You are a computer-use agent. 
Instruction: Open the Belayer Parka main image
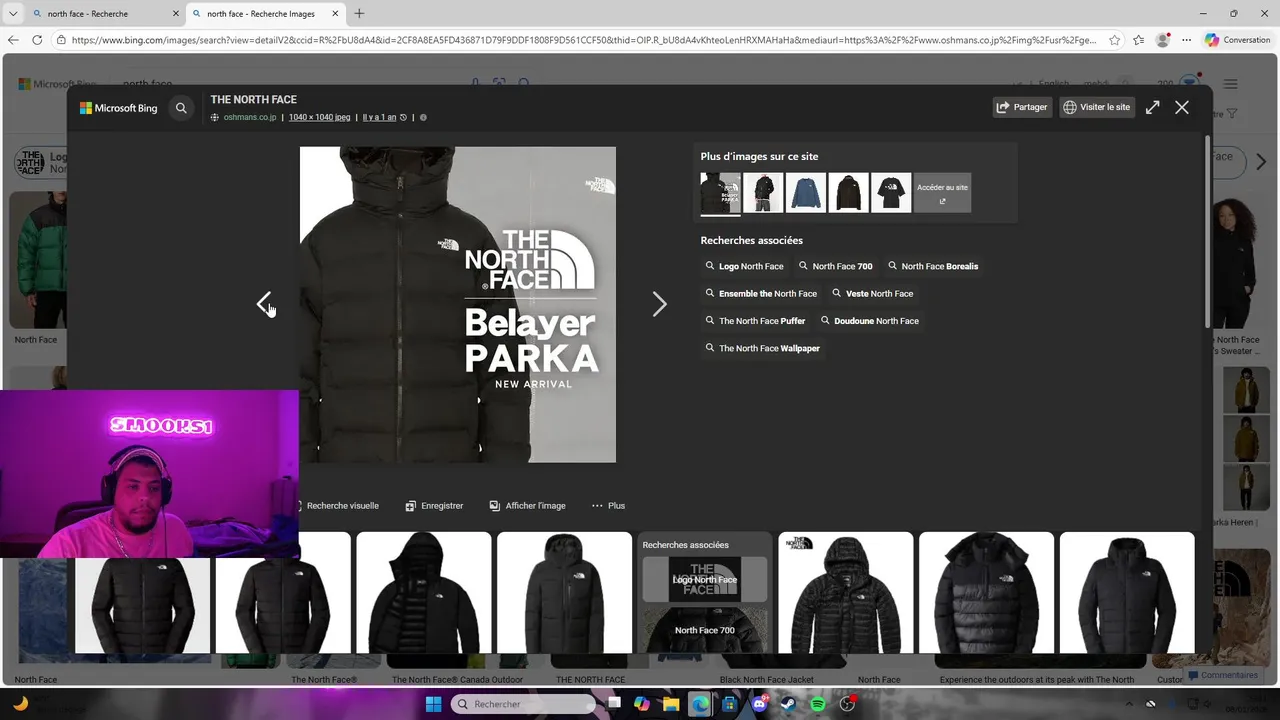[458, 305]
